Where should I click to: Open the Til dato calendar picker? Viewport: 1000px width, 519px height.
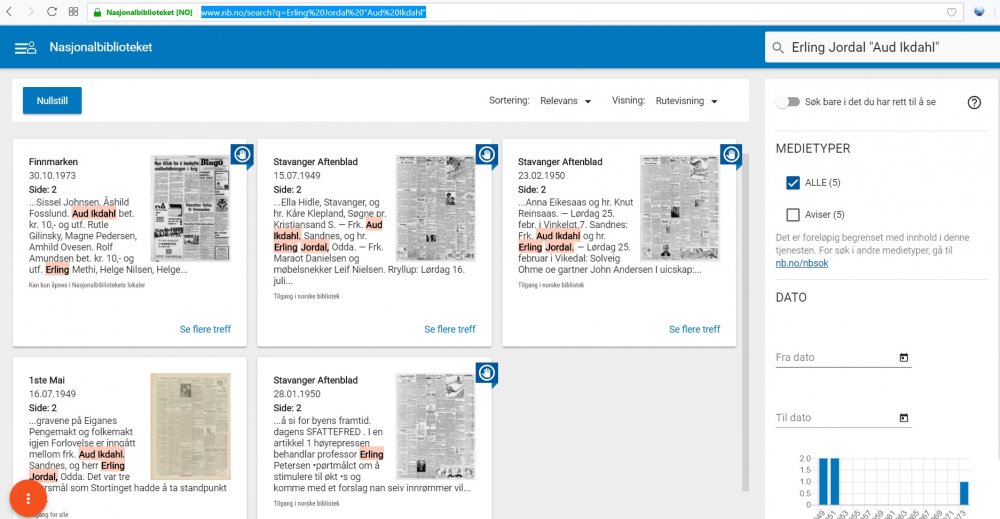click(904, 417)
